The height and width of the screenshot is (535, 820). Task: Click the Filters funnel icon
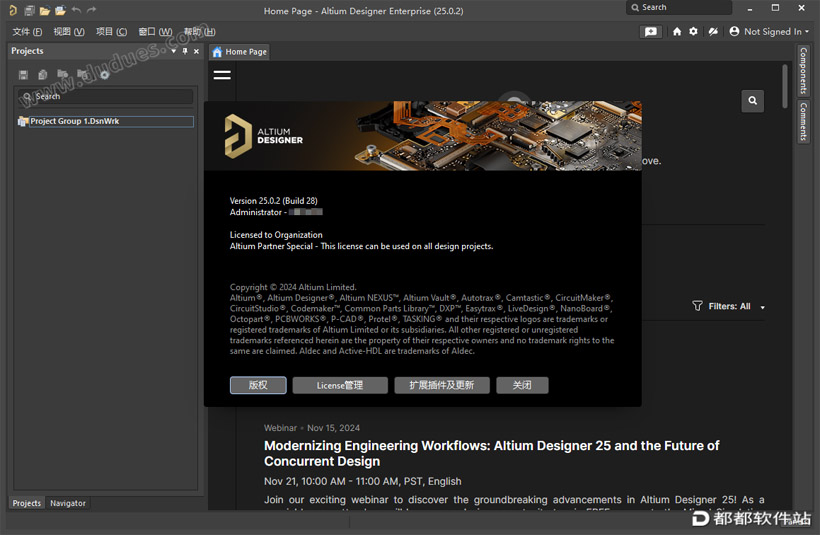click(x=697, y=305)
